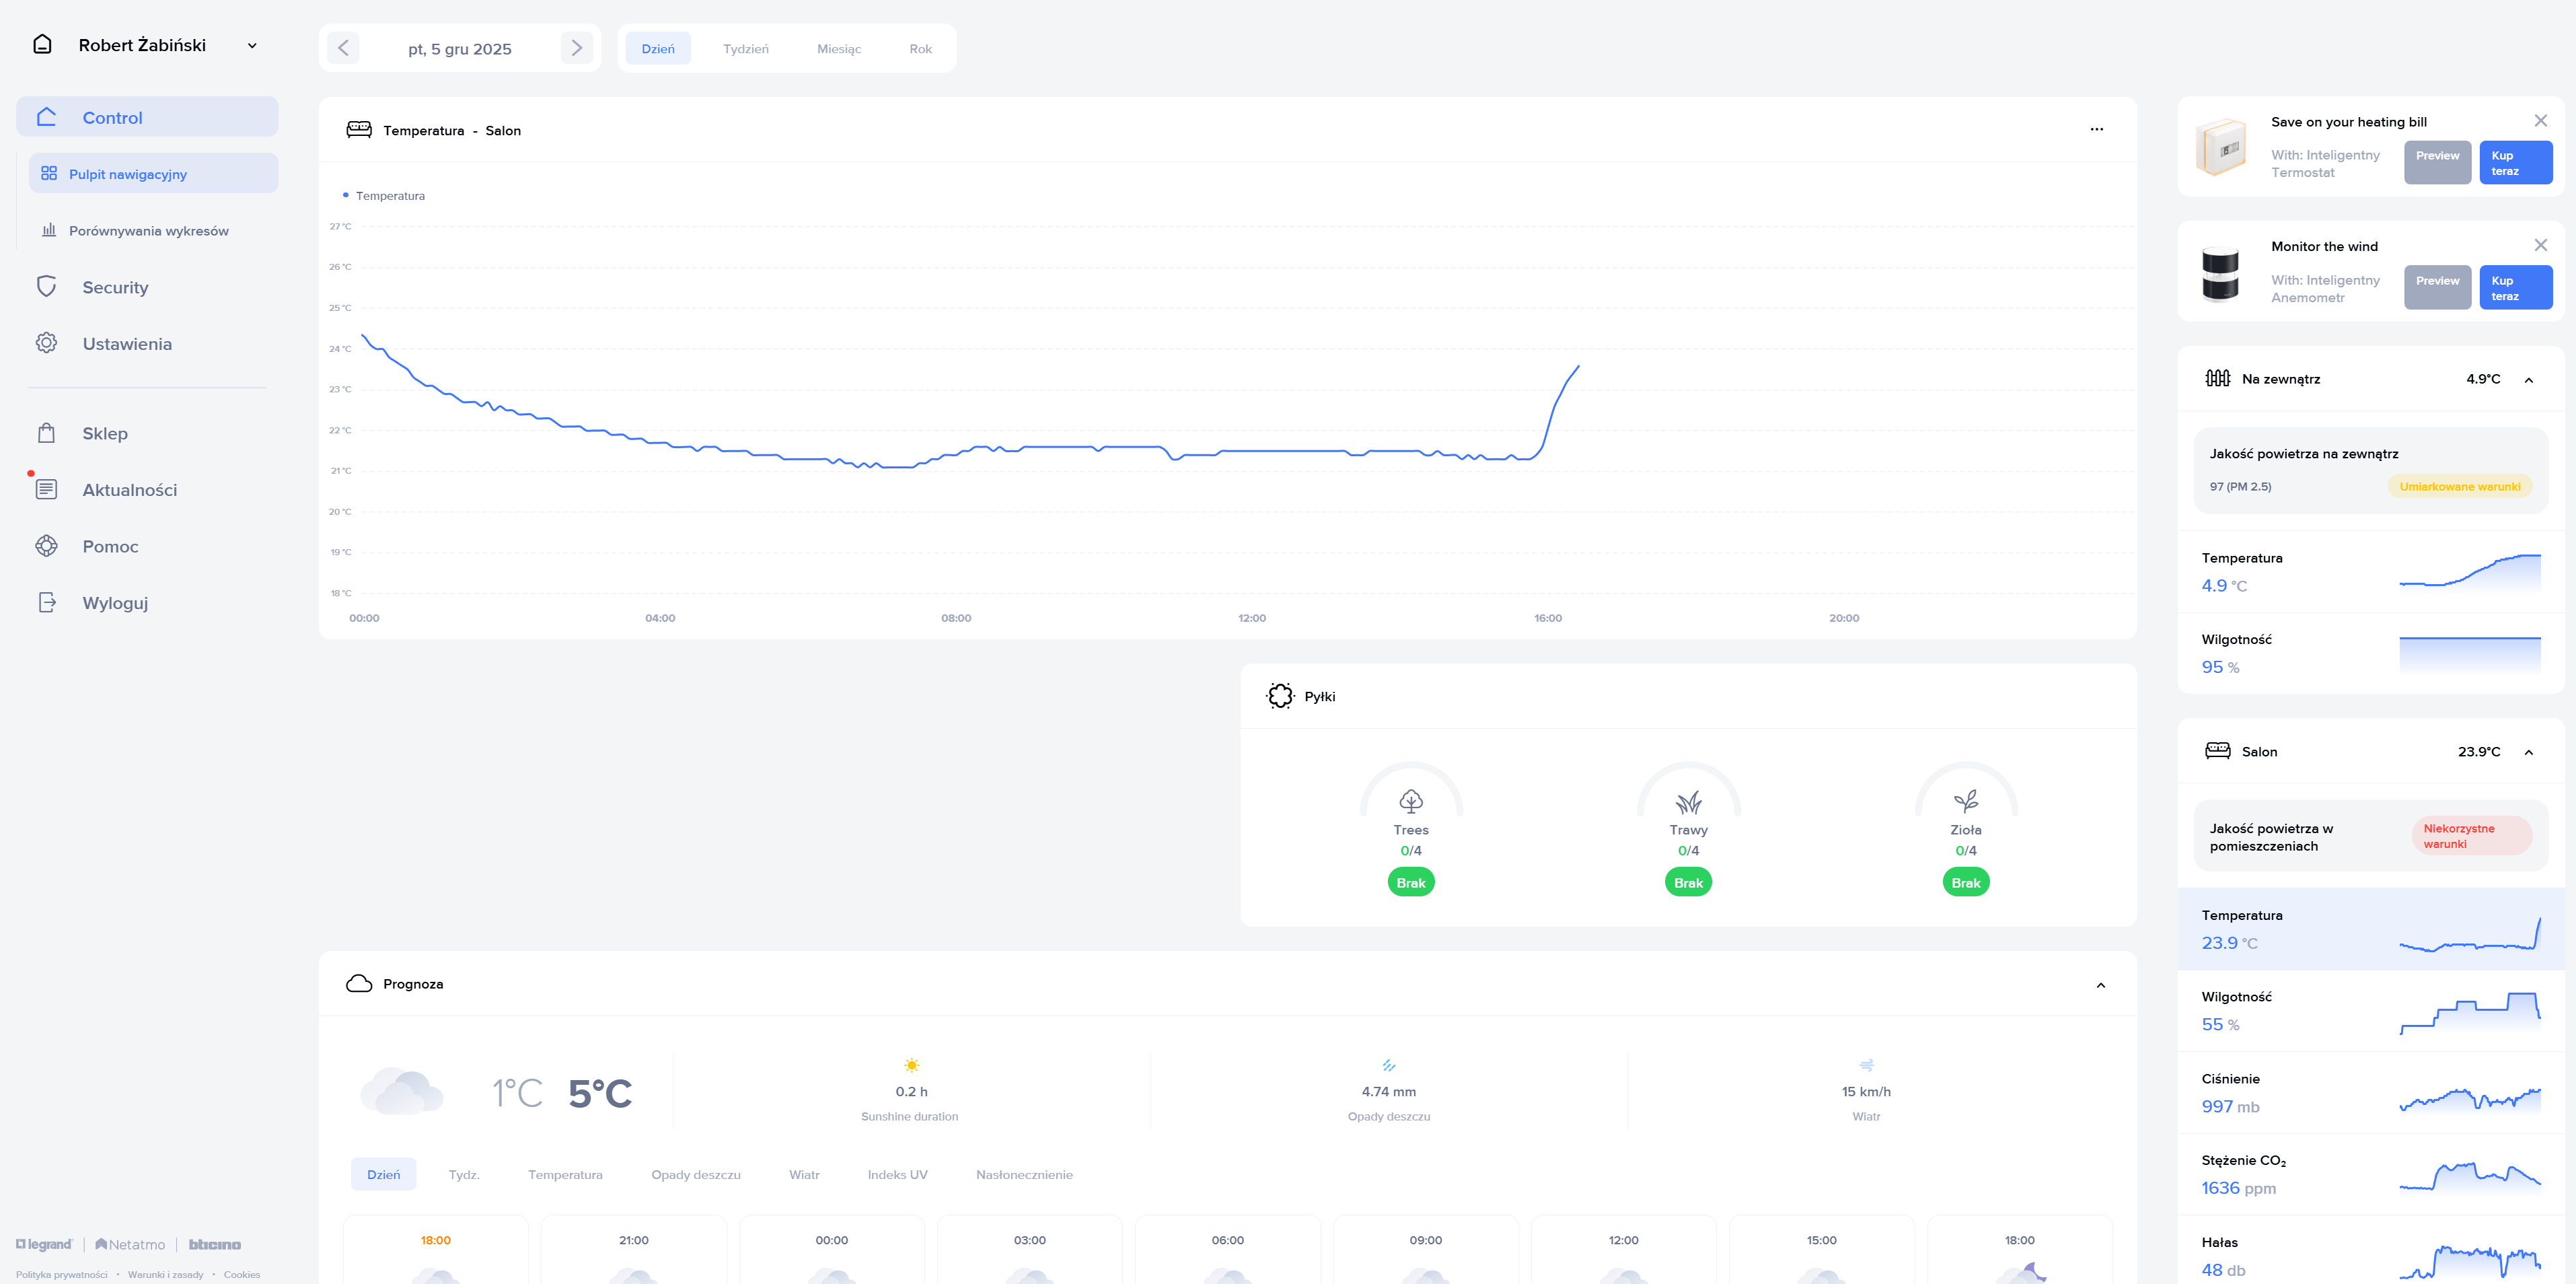Open Ustawienia gear icon
2576x1284 pixels.
click(x=46, y=343)
